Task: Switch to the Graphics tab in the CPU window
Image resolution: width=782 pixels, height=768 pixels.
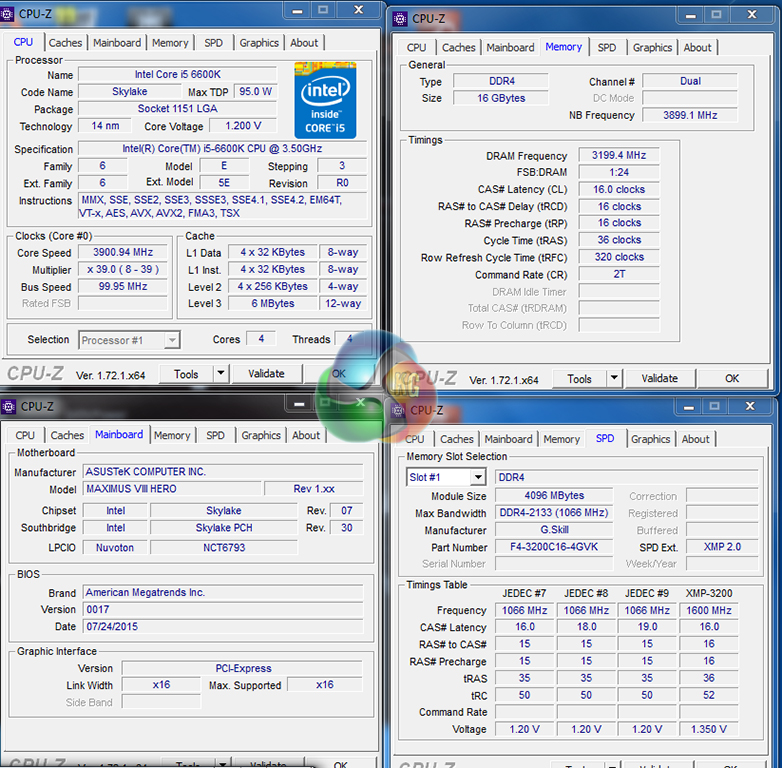Action: (x=259, y=43)
